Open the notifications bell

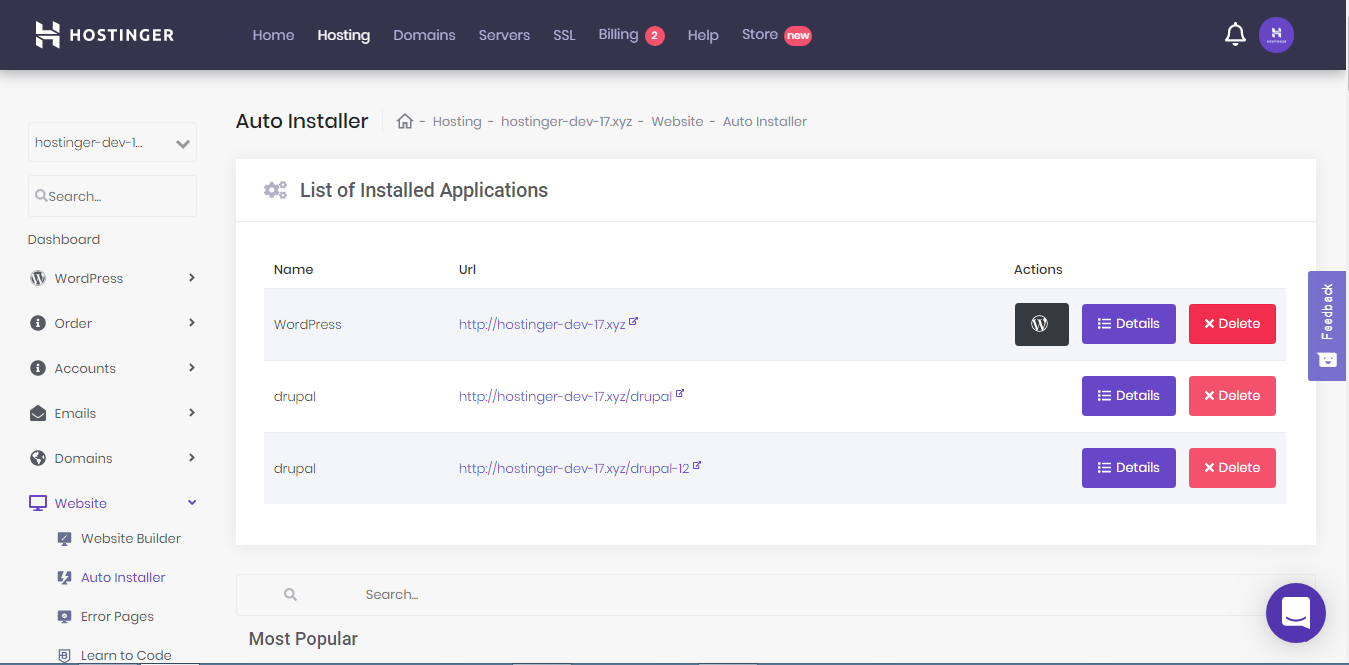pyautogui.click(x=1235, y=35)
